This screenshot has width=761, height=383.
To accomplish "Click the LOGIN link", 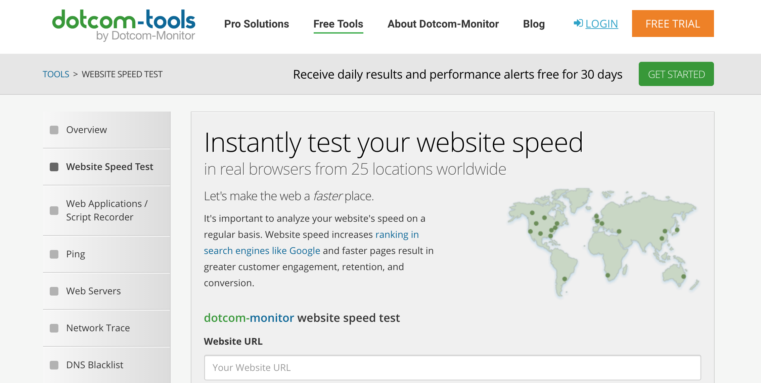I will point(601,24).
